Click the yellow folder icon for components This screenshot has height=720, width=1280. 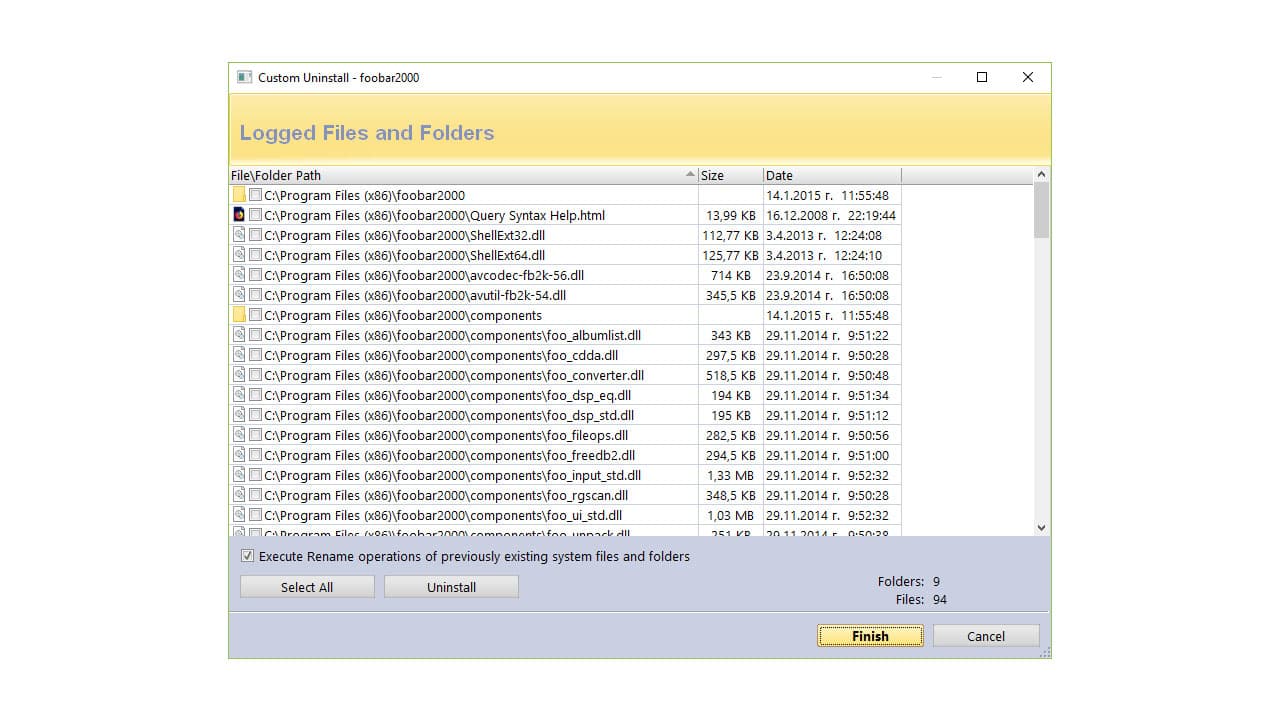tap(238, 315)
